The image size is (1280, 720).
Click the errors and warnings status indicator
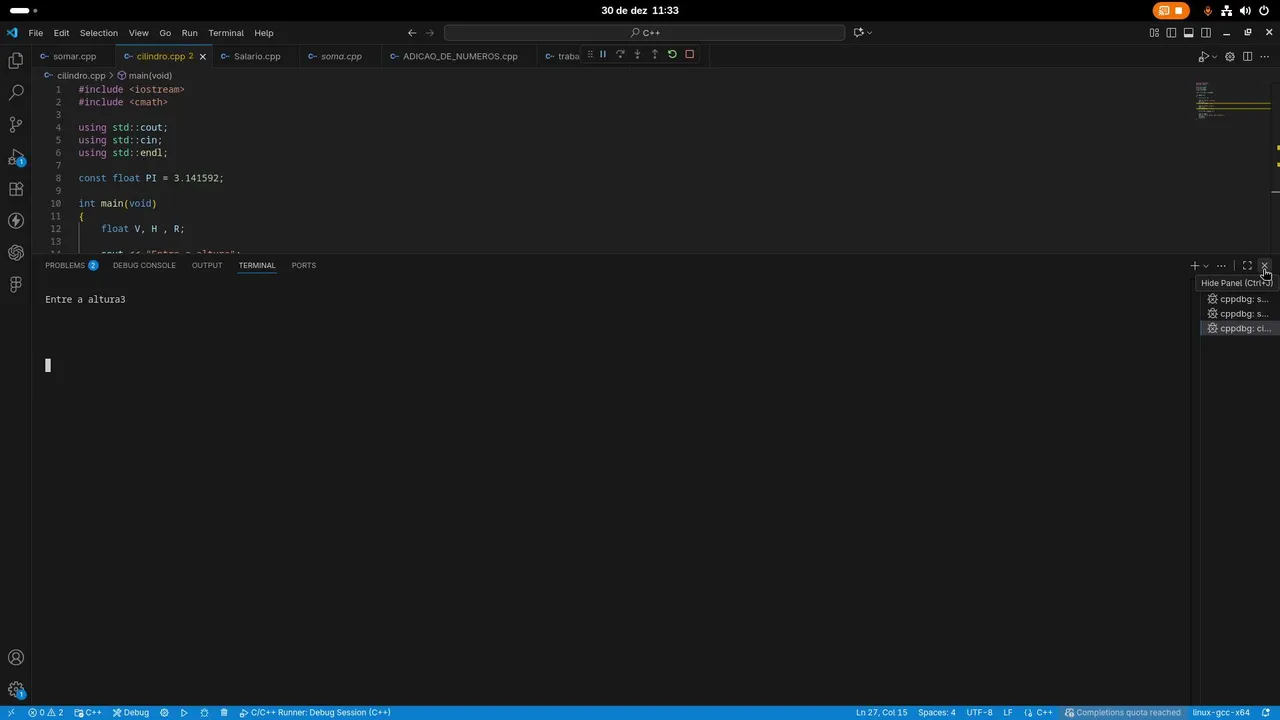tap(45, 713)
